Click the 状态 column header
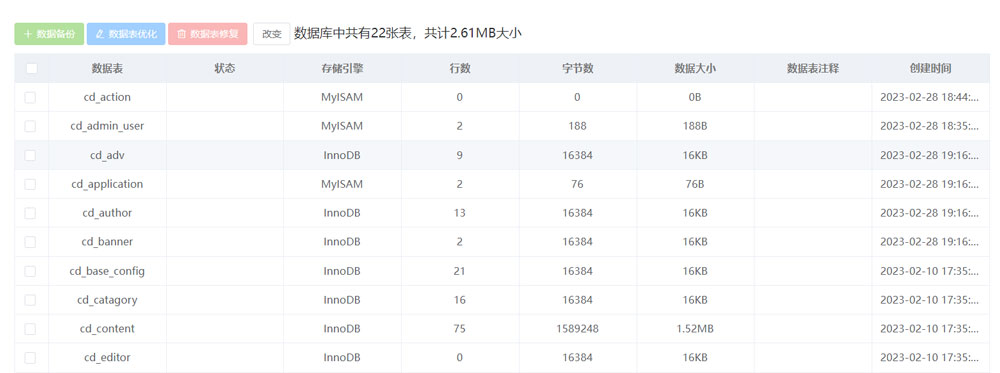1000x373 pixels. tap(225, 68)
